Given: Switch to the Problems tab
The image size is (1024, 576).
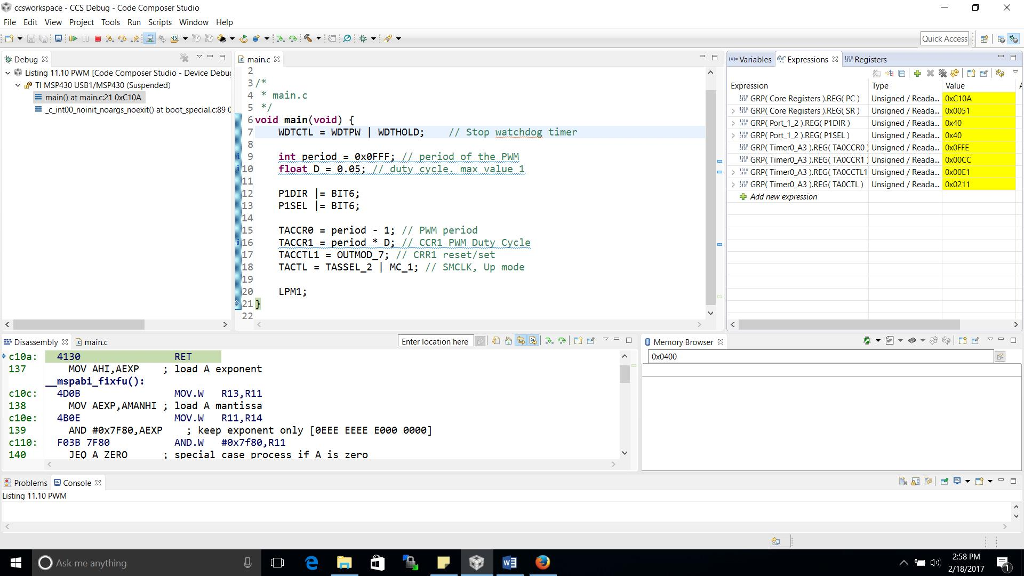Looking at the screenshot, I should pos(25,483).
